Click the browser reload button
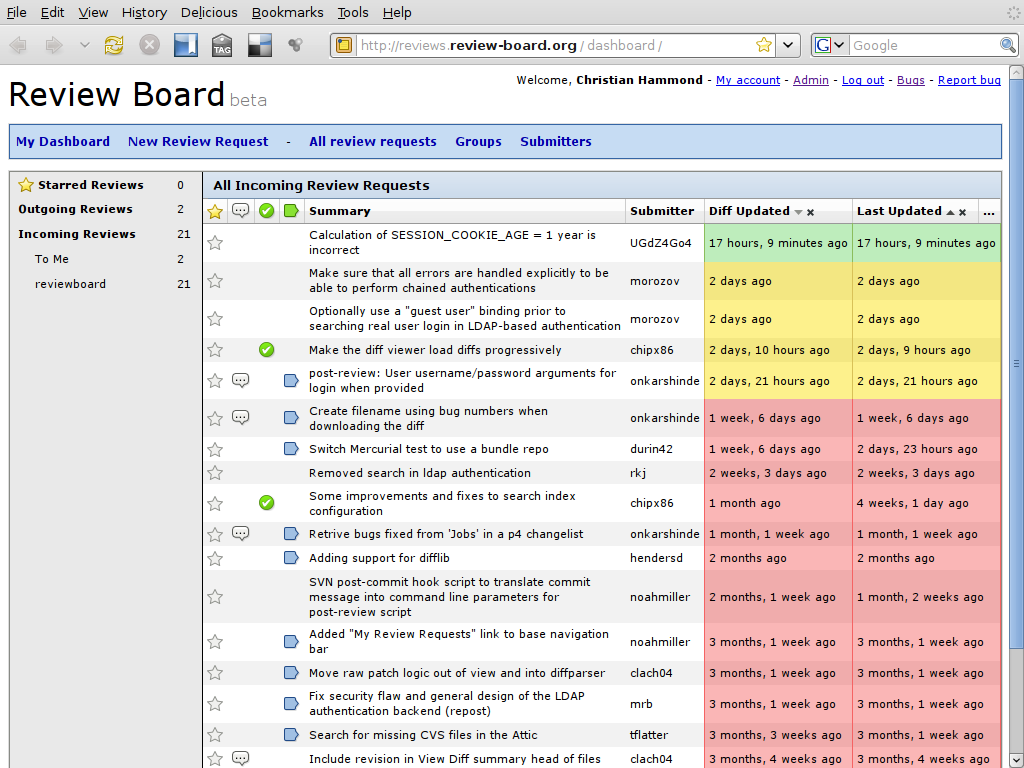1024x768 pixels. (x=114, y=45)
